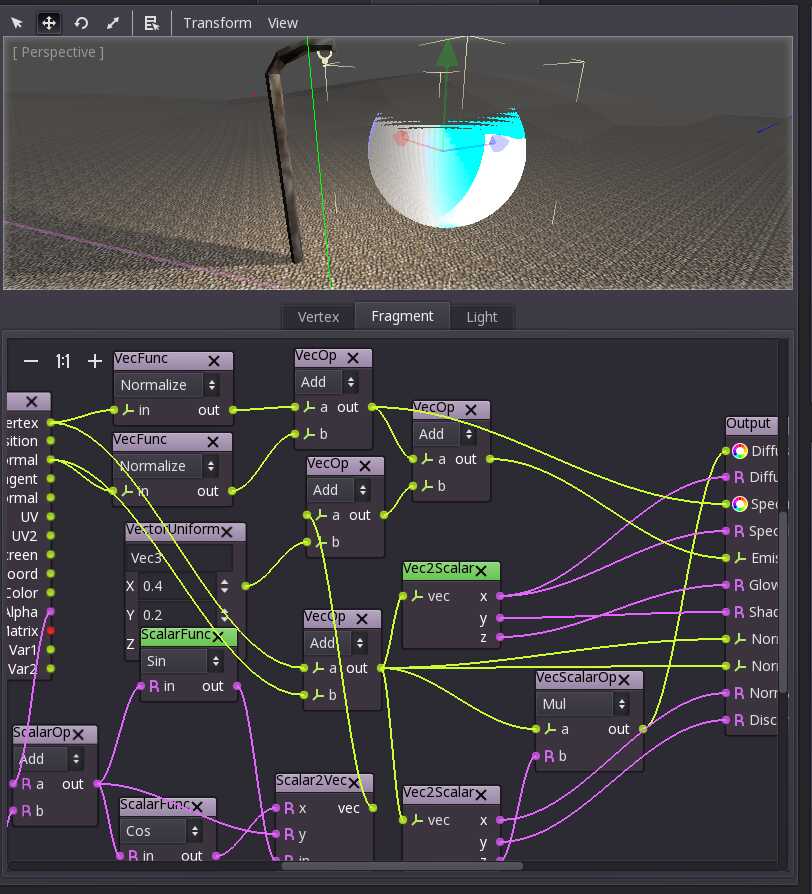This screenshot has width=812, height=894.
Task: Activate the Rotate mode tool
Action: point(81,23)
